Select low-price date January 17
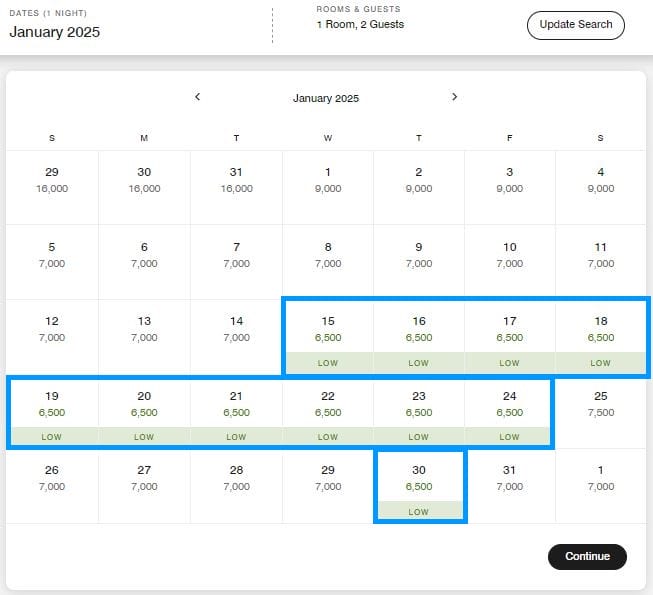 pyautogui.click(x=510, y=336)
